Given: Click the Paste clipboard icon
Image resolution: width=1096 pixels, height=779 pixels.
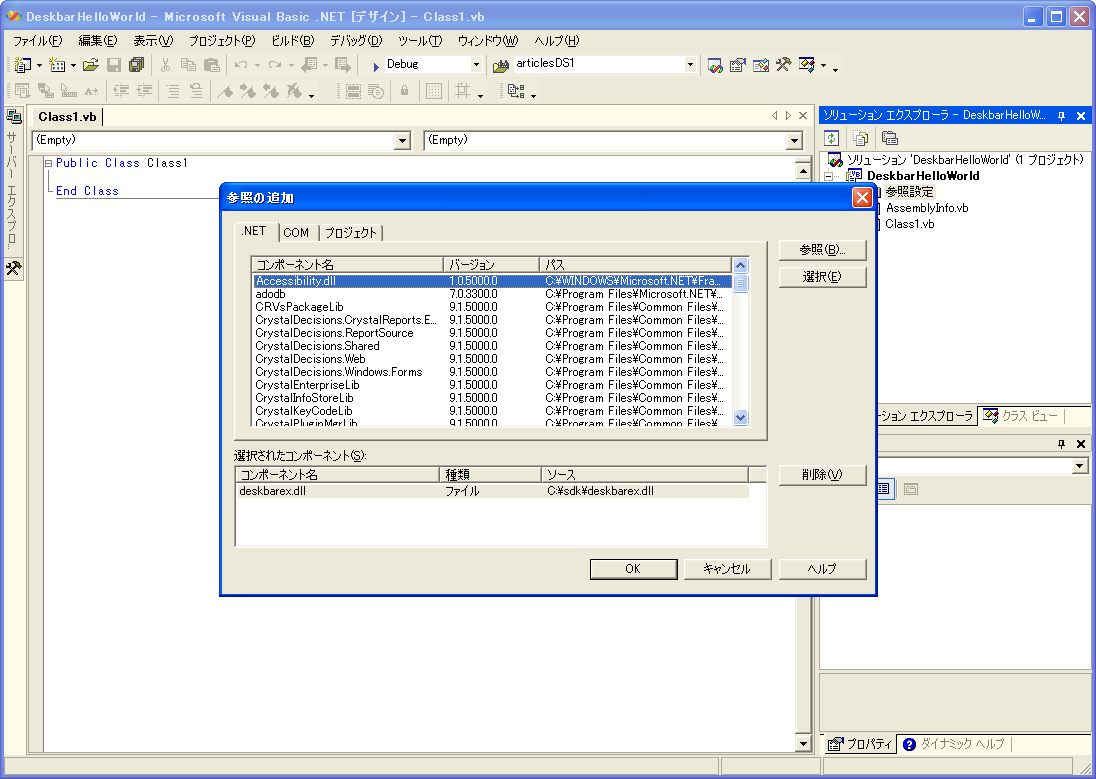Looking at the screenshot, I should pos(211,65).
